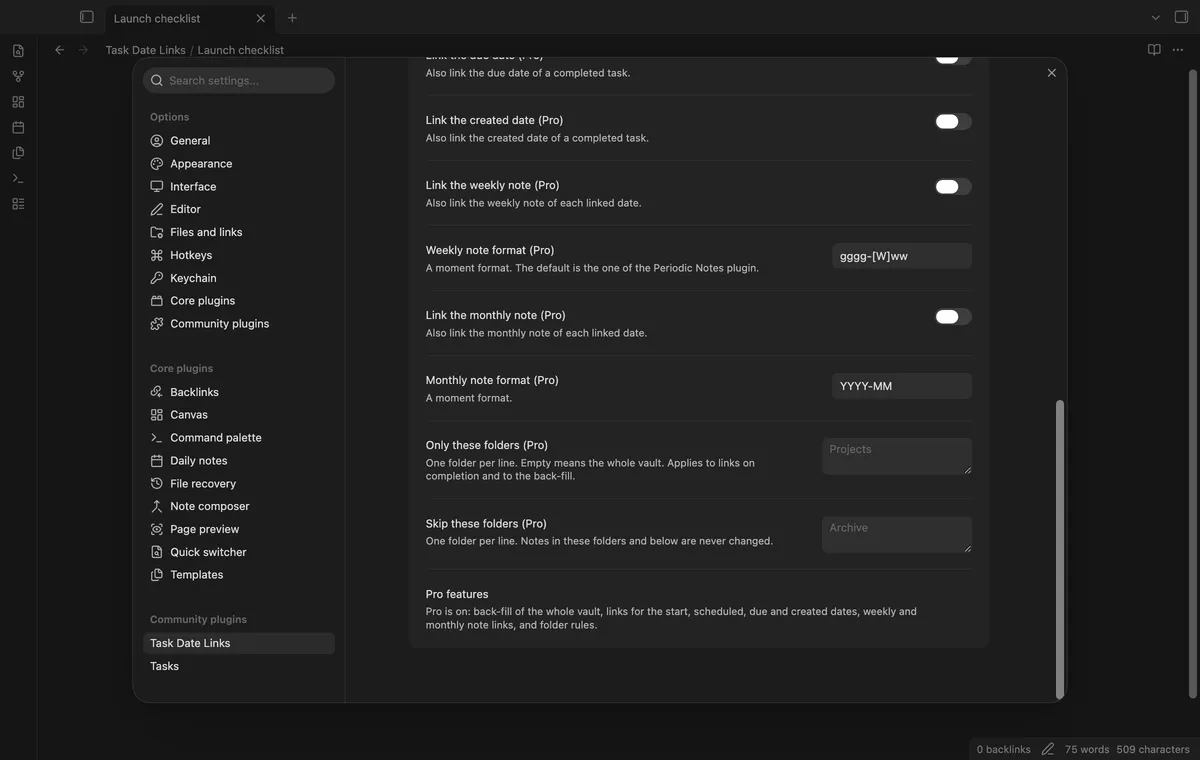Open Editor settings
The height and width of the screenshot is (760, 1200).
[x=239, y=209]
